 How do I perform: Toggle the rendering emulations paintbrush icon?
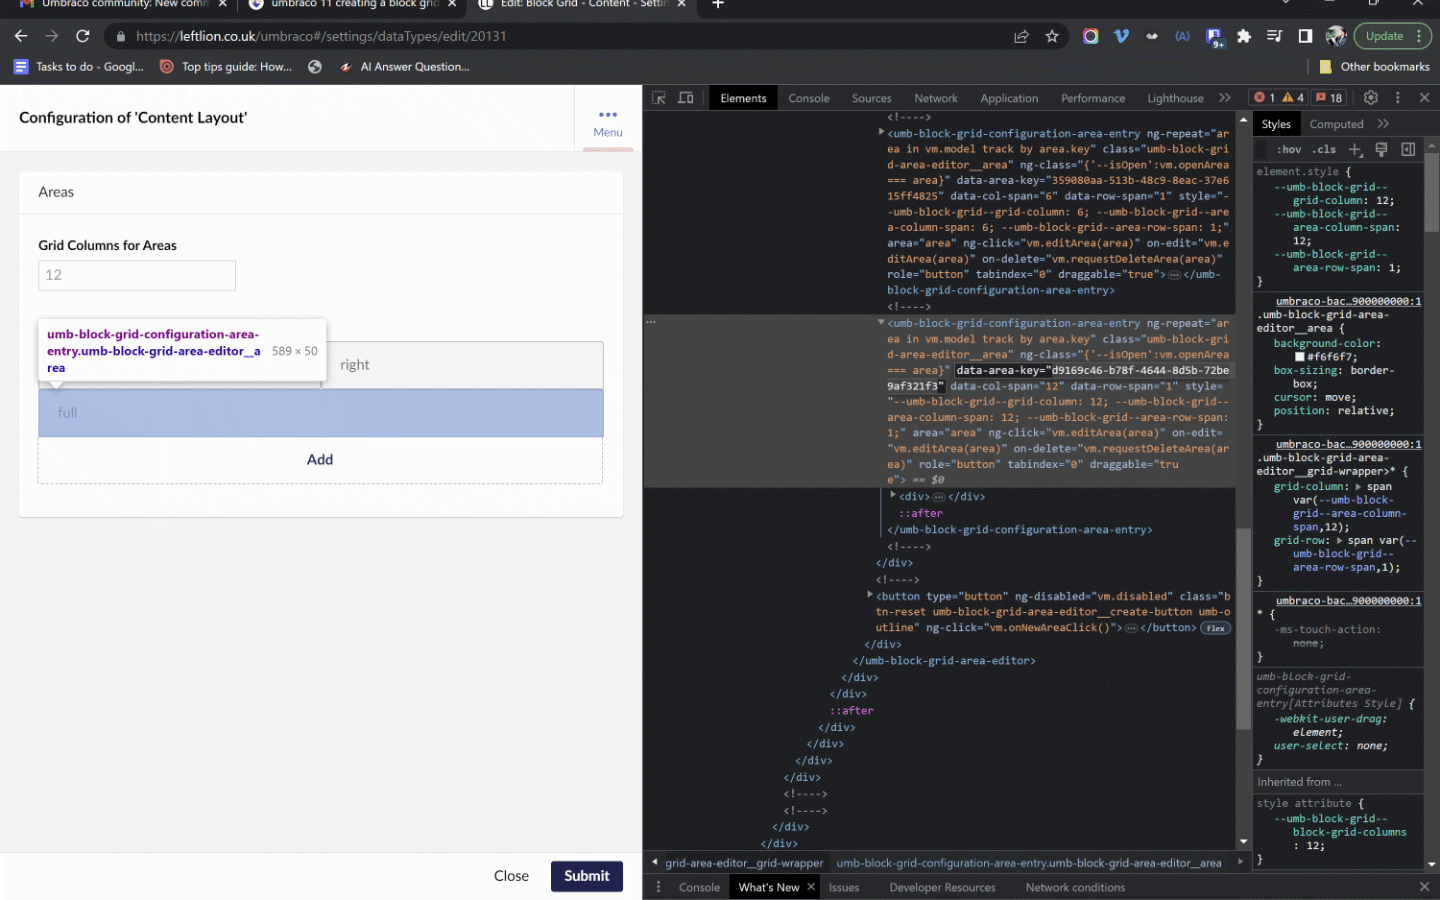(x=1381, y=150)
